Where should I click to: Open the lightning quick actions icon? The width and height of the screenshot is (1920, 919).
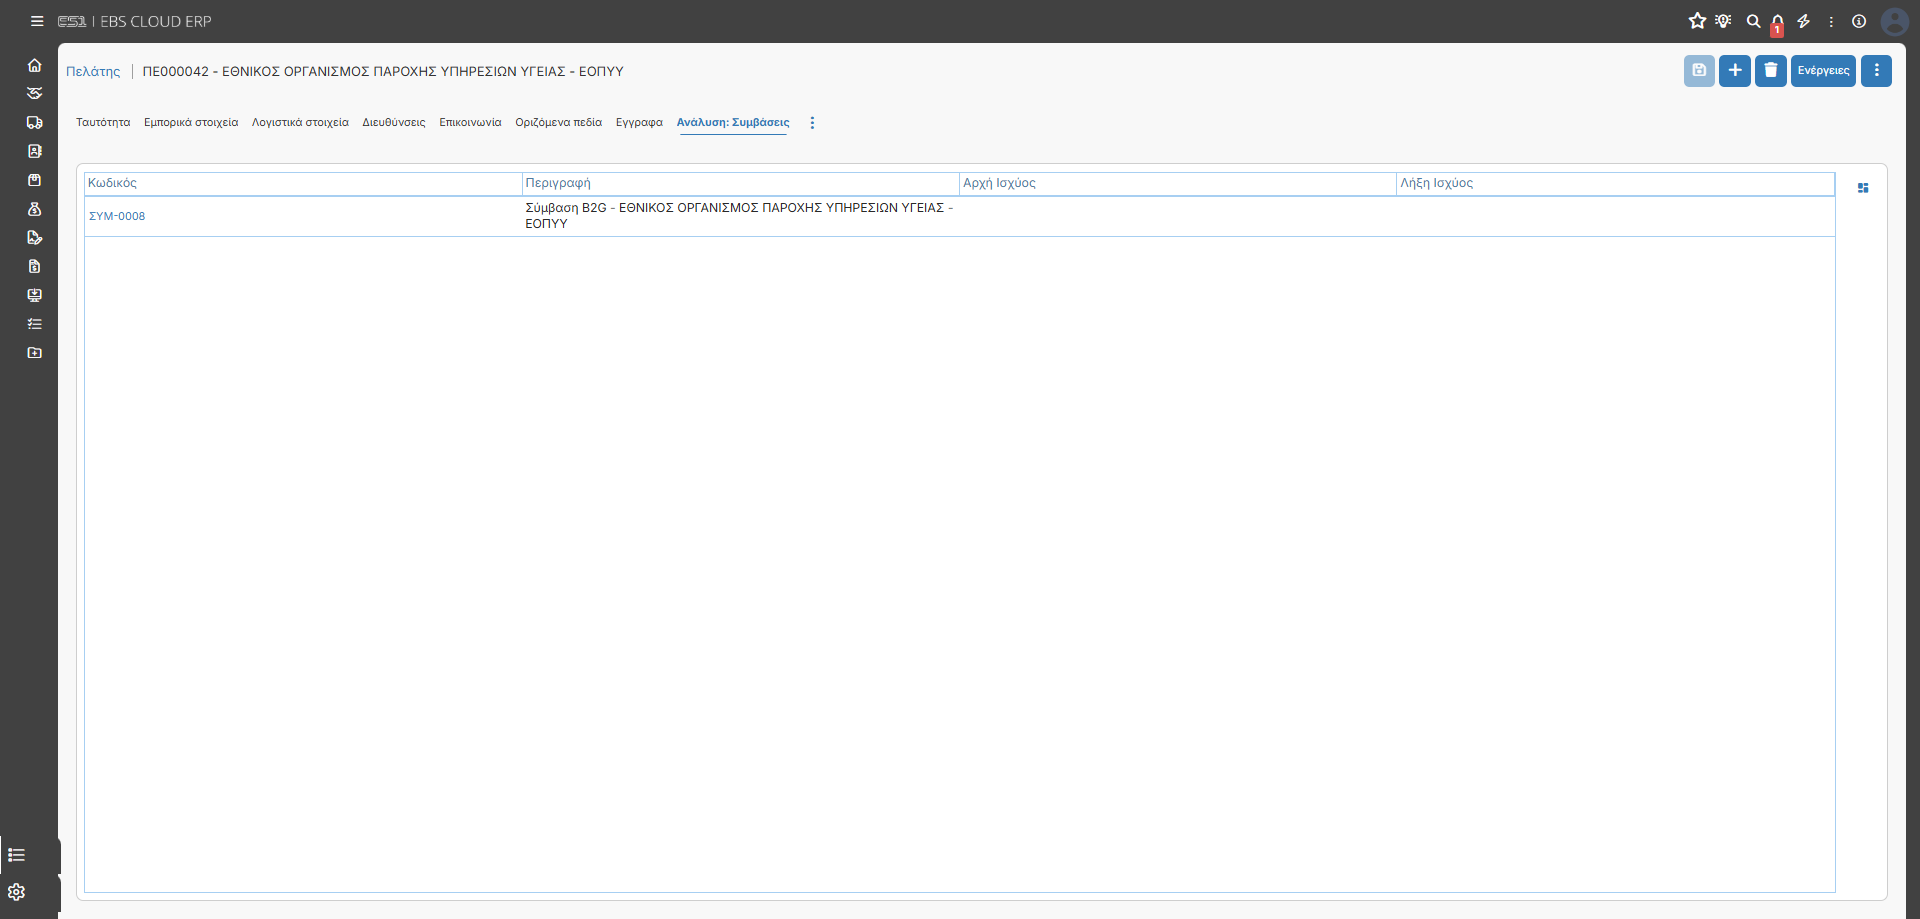[x=1804, y=21]
